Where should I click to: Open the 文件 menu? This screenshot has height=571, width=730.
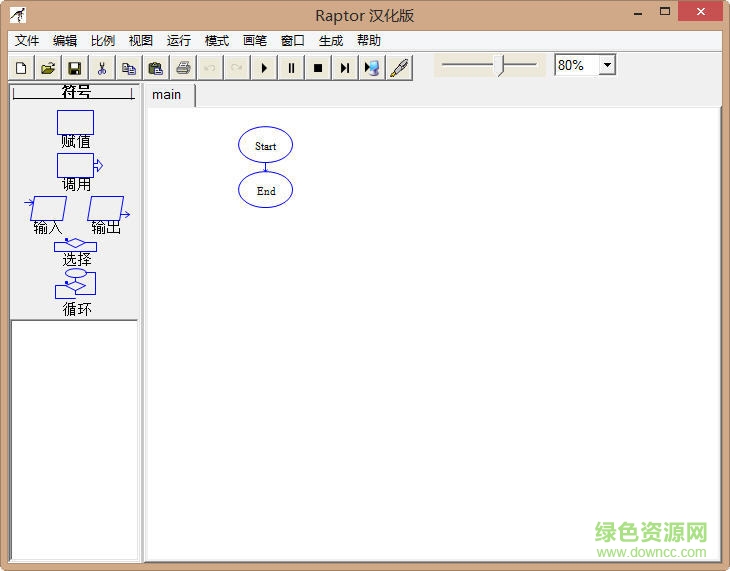27,41
